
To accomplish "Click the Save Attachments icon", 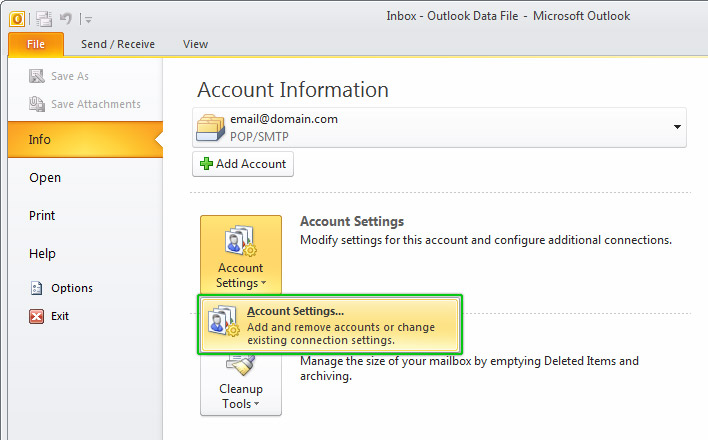I will (37, 104).
